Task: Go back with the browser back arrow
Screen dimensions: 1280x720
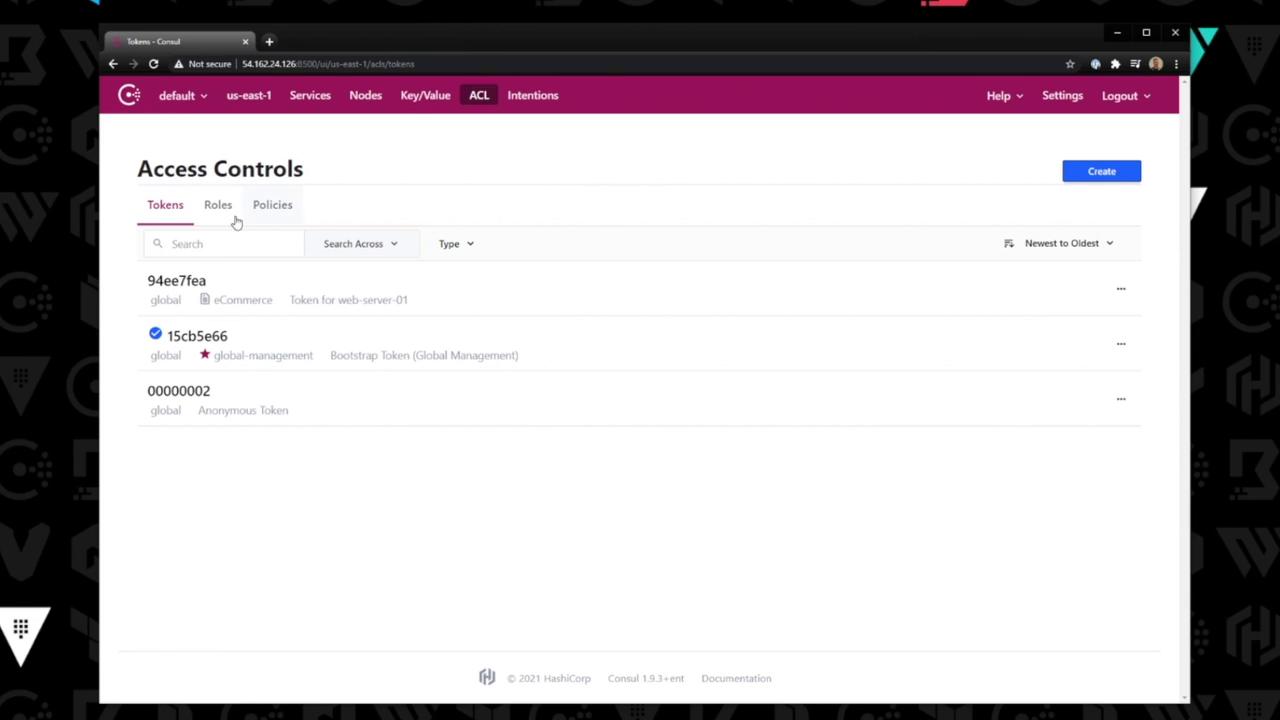Action: tap(113, 64)
